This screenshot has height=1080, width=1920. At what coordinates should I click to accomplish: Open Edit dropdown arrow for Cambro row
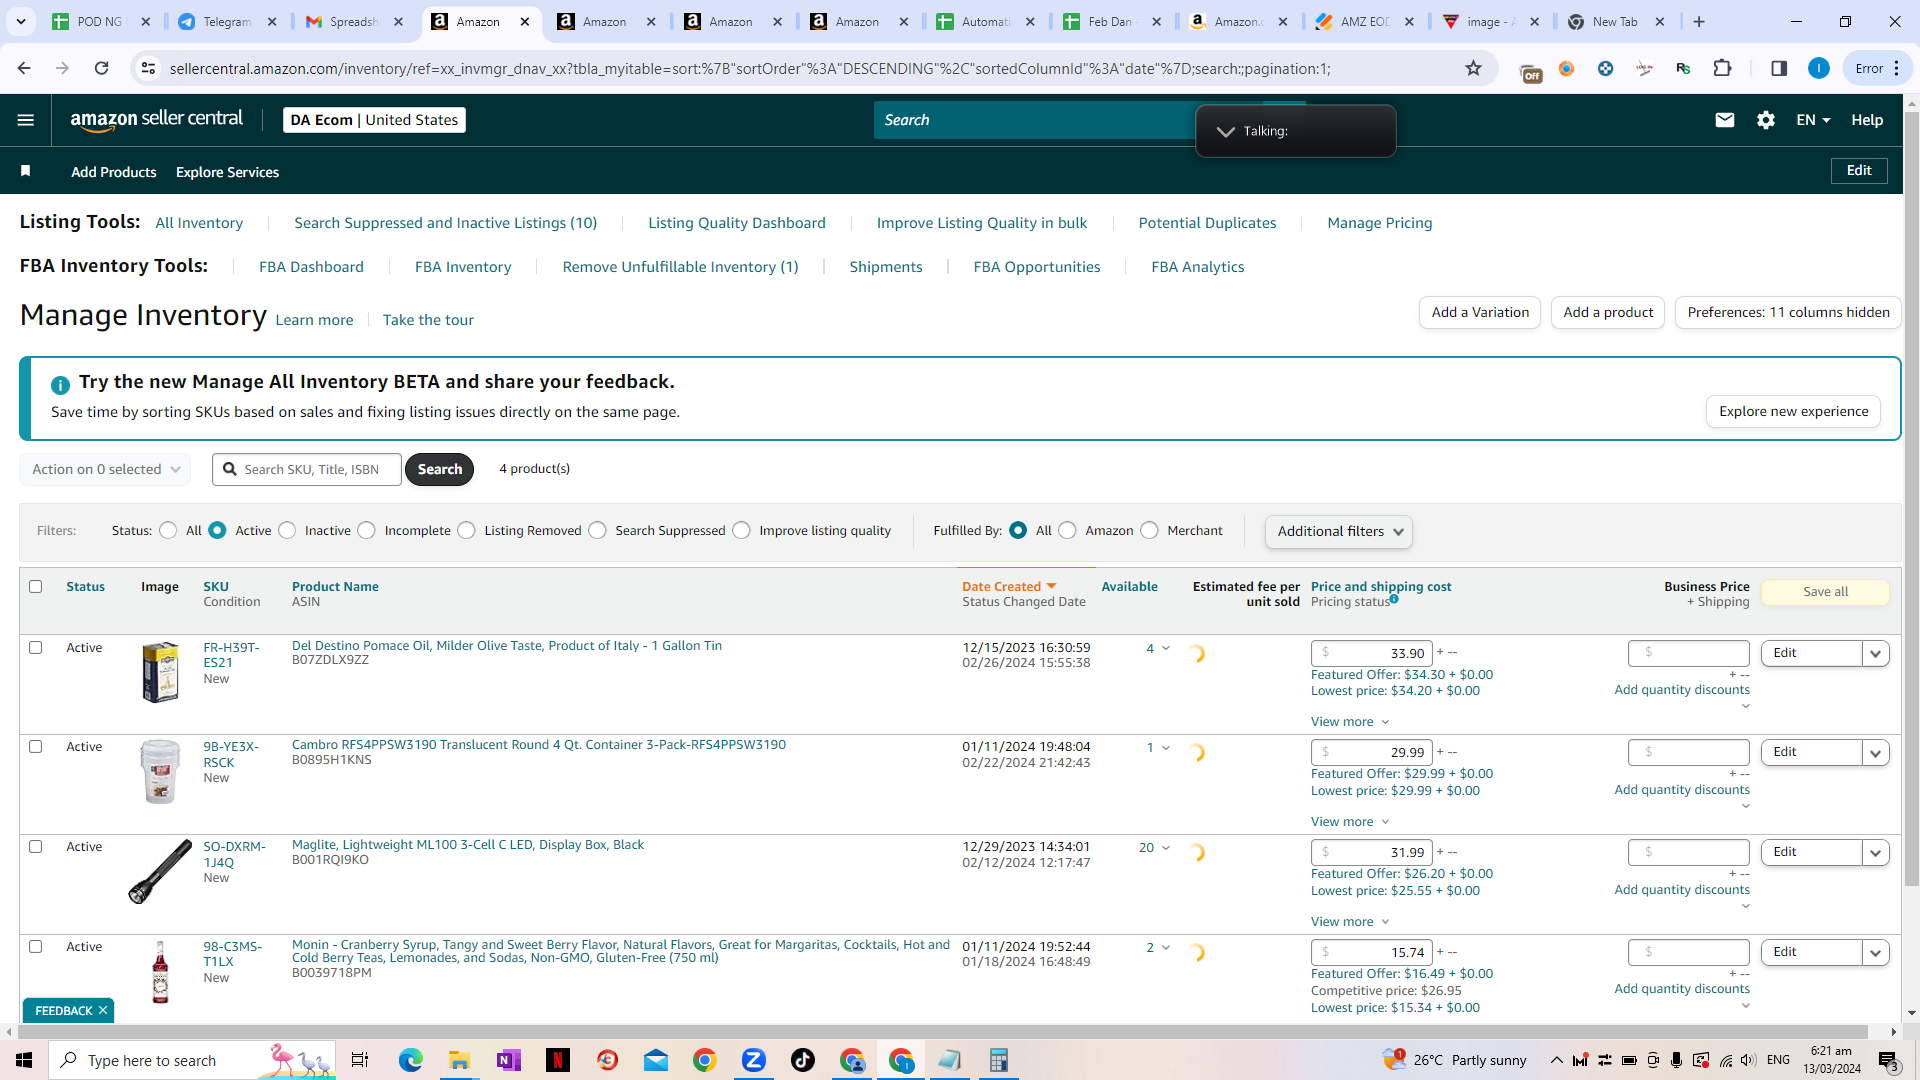[x=1876, y=753]
